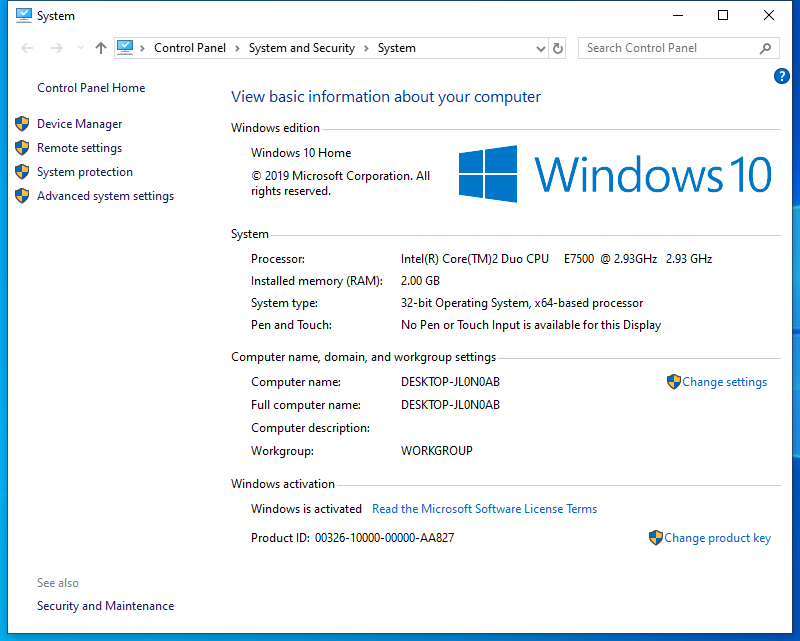Screen dimensions: 800x641
Task: Expand chevron before Control Panel breadcrumb
Action: click(x=142, y=48)
